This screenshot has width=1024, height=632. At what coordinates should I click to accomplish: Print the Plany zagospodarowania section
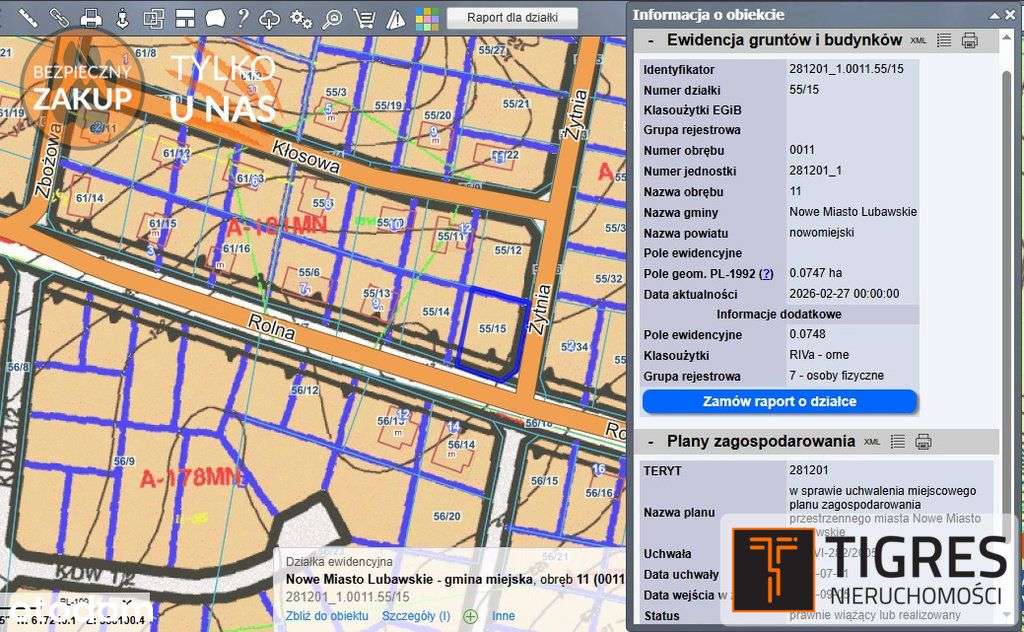pos(923,442)
